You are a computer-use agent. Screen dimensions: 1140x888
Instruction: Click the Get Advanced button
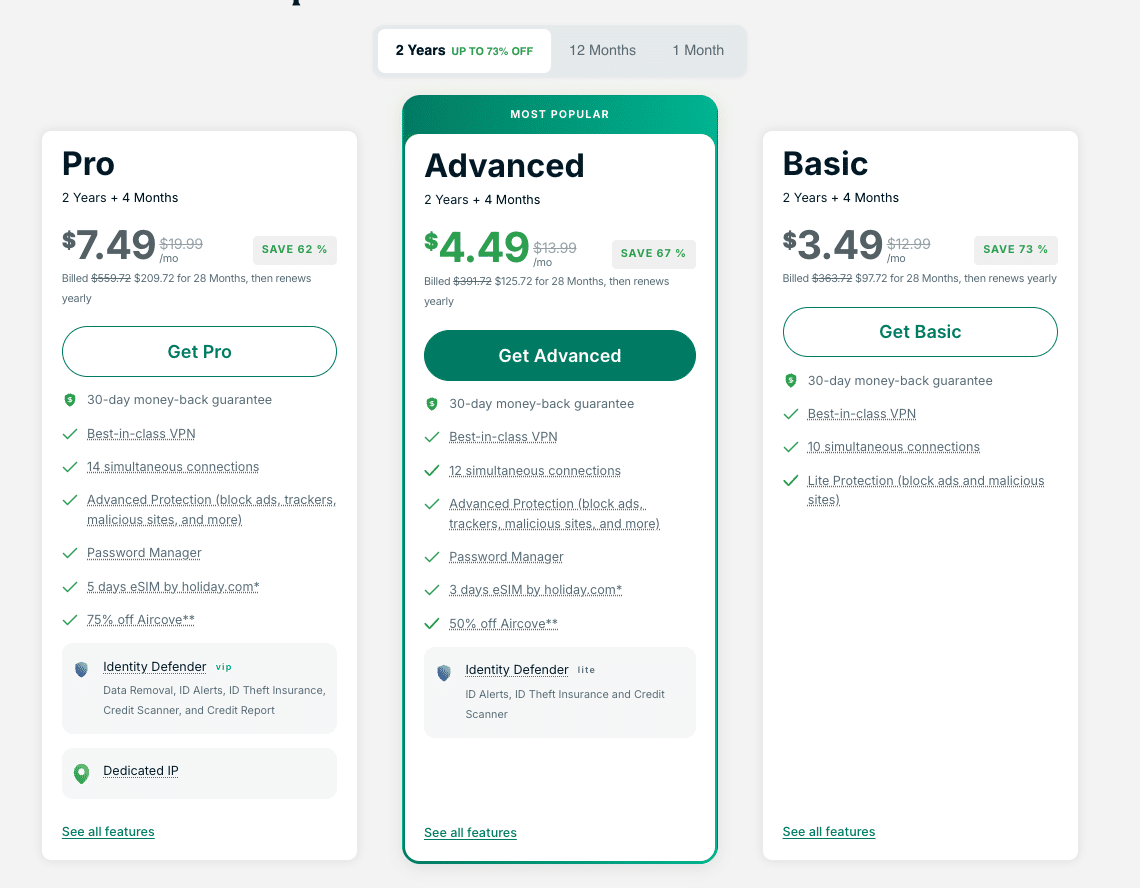click(x=559, y=355)
